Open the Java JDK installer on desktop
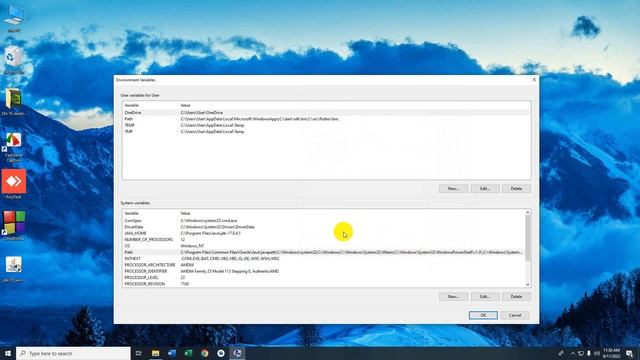The image size is (640, 360). [13, 269]
